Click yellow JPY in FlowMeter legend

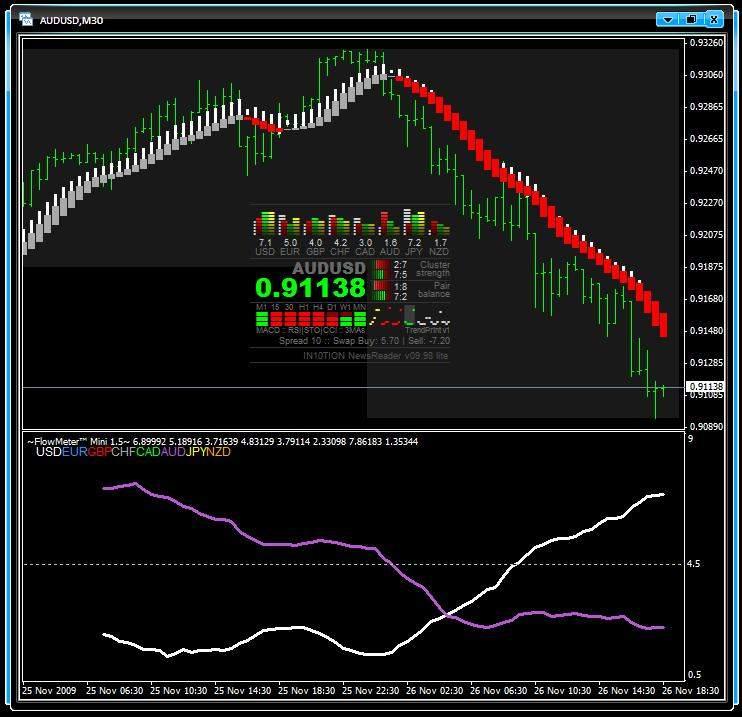point(195,452)
